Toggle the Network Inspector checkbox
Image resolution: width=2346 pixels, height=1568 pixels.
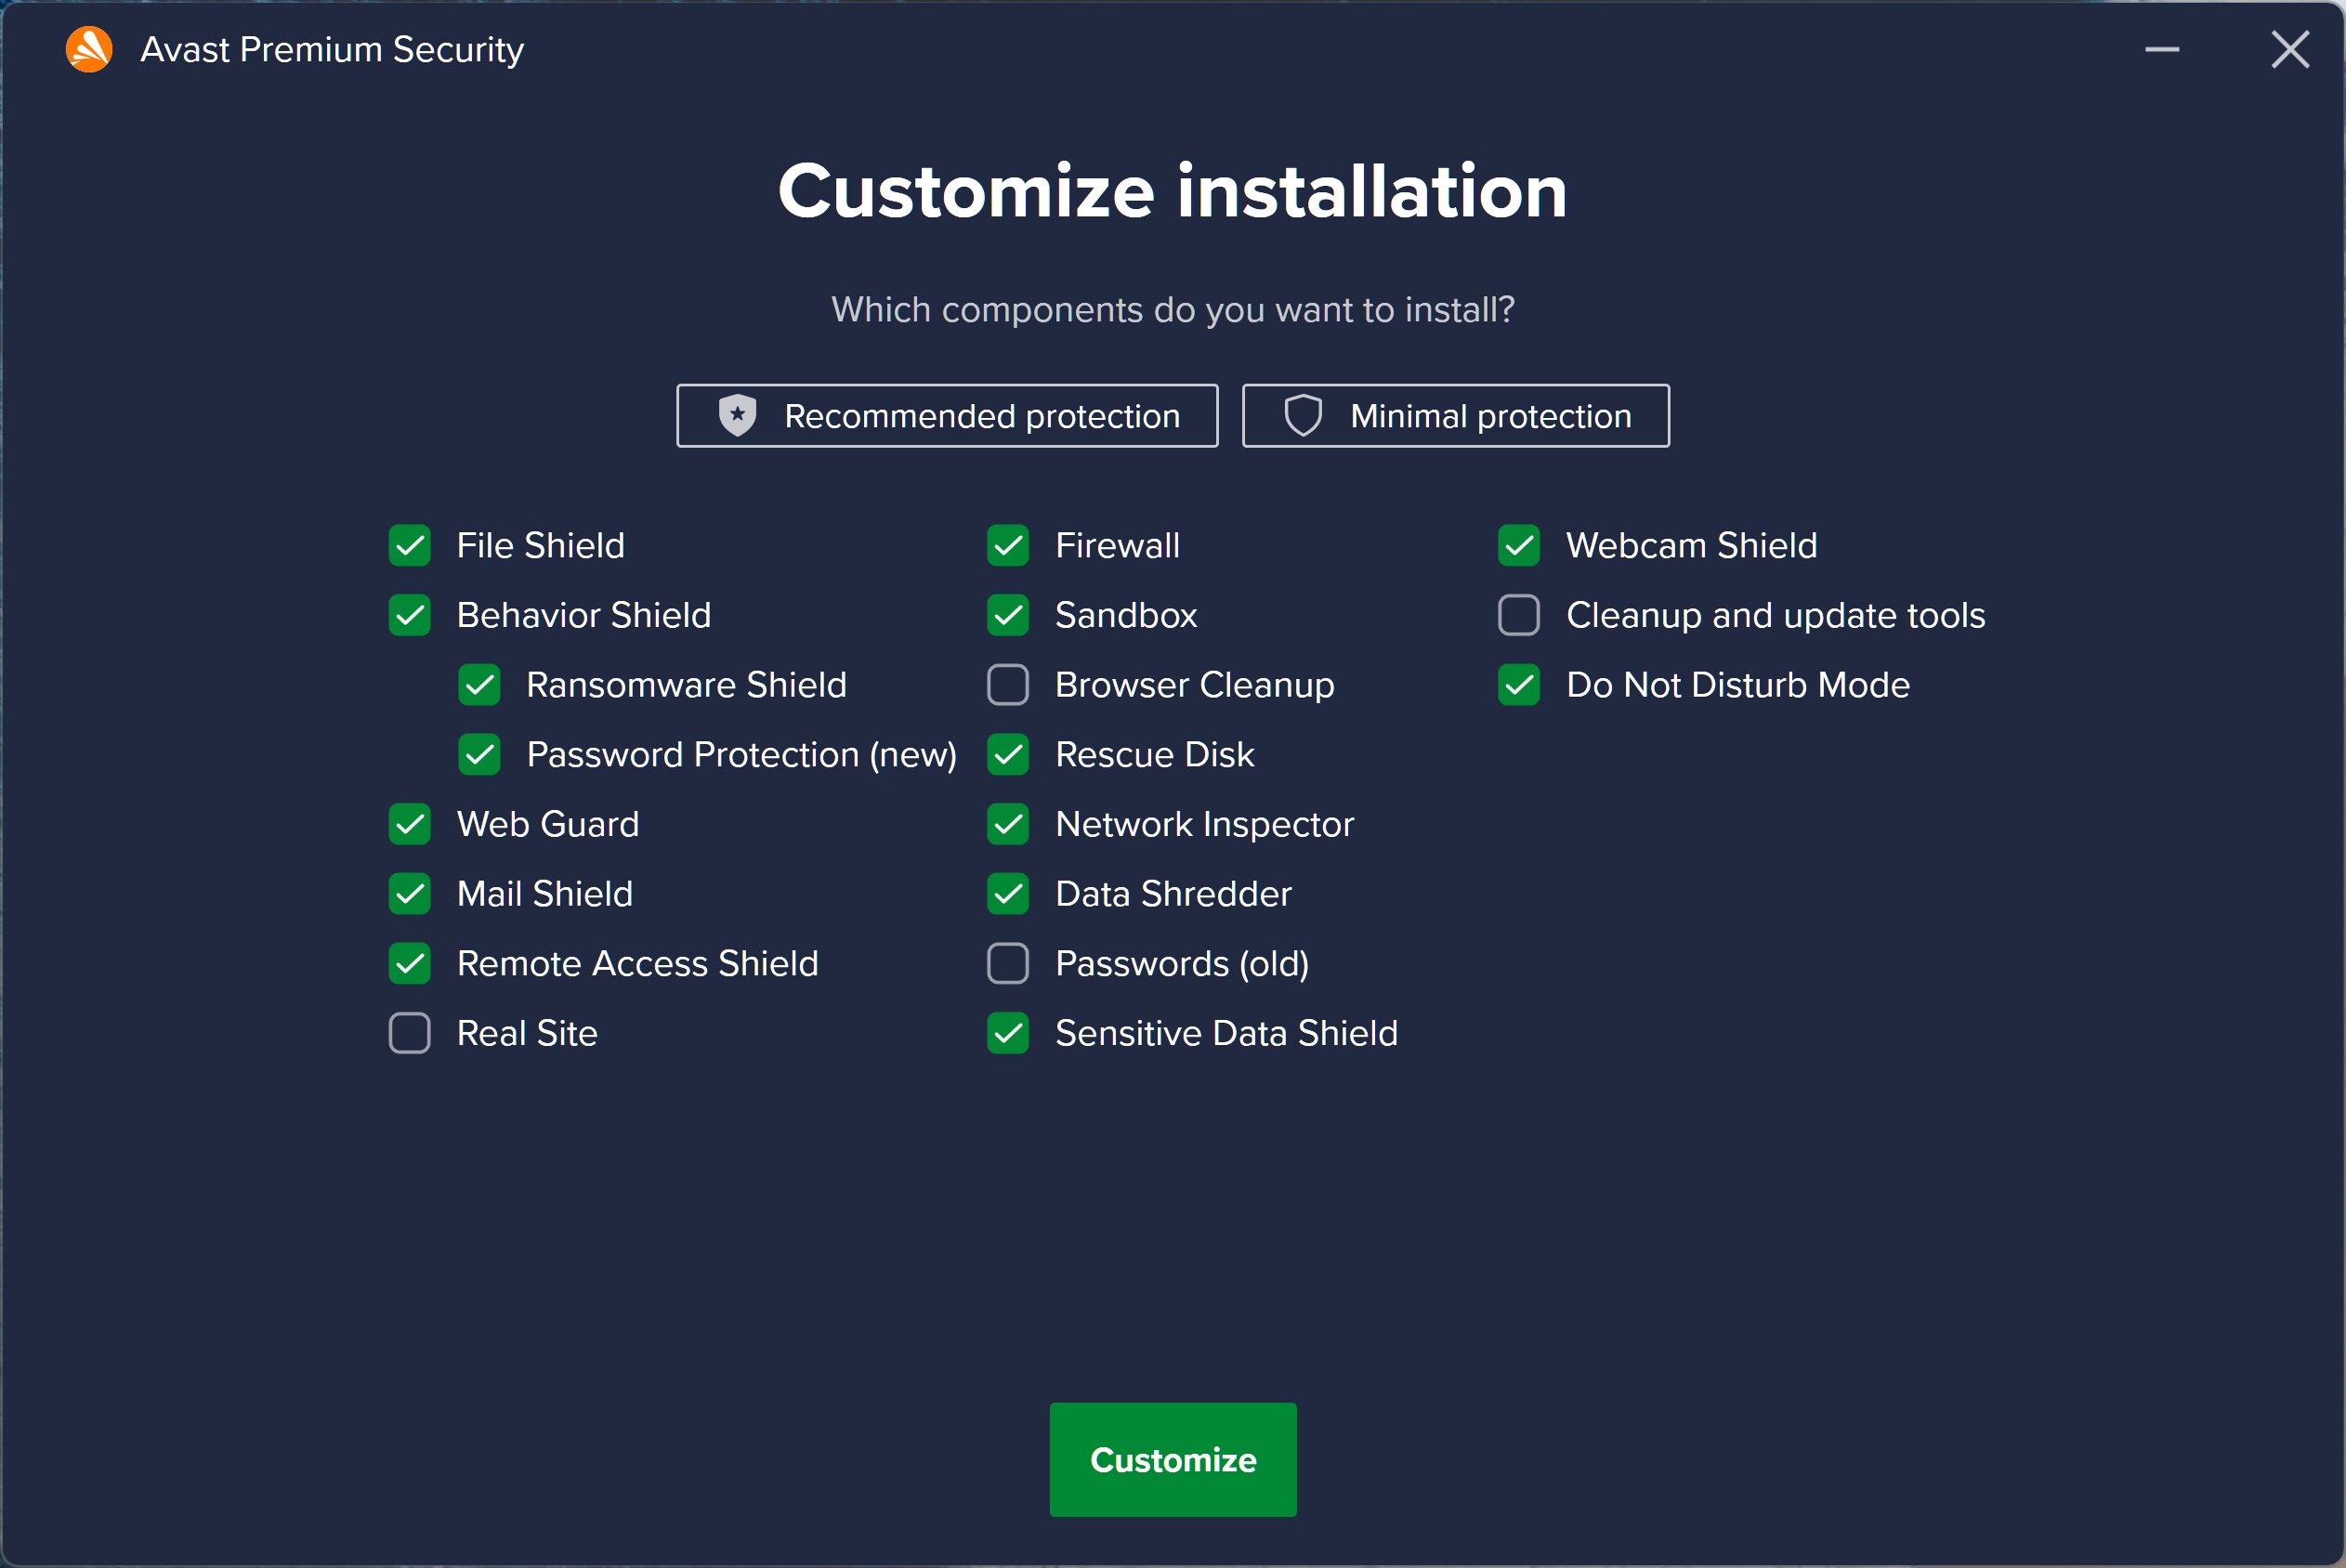[1008, 824]
